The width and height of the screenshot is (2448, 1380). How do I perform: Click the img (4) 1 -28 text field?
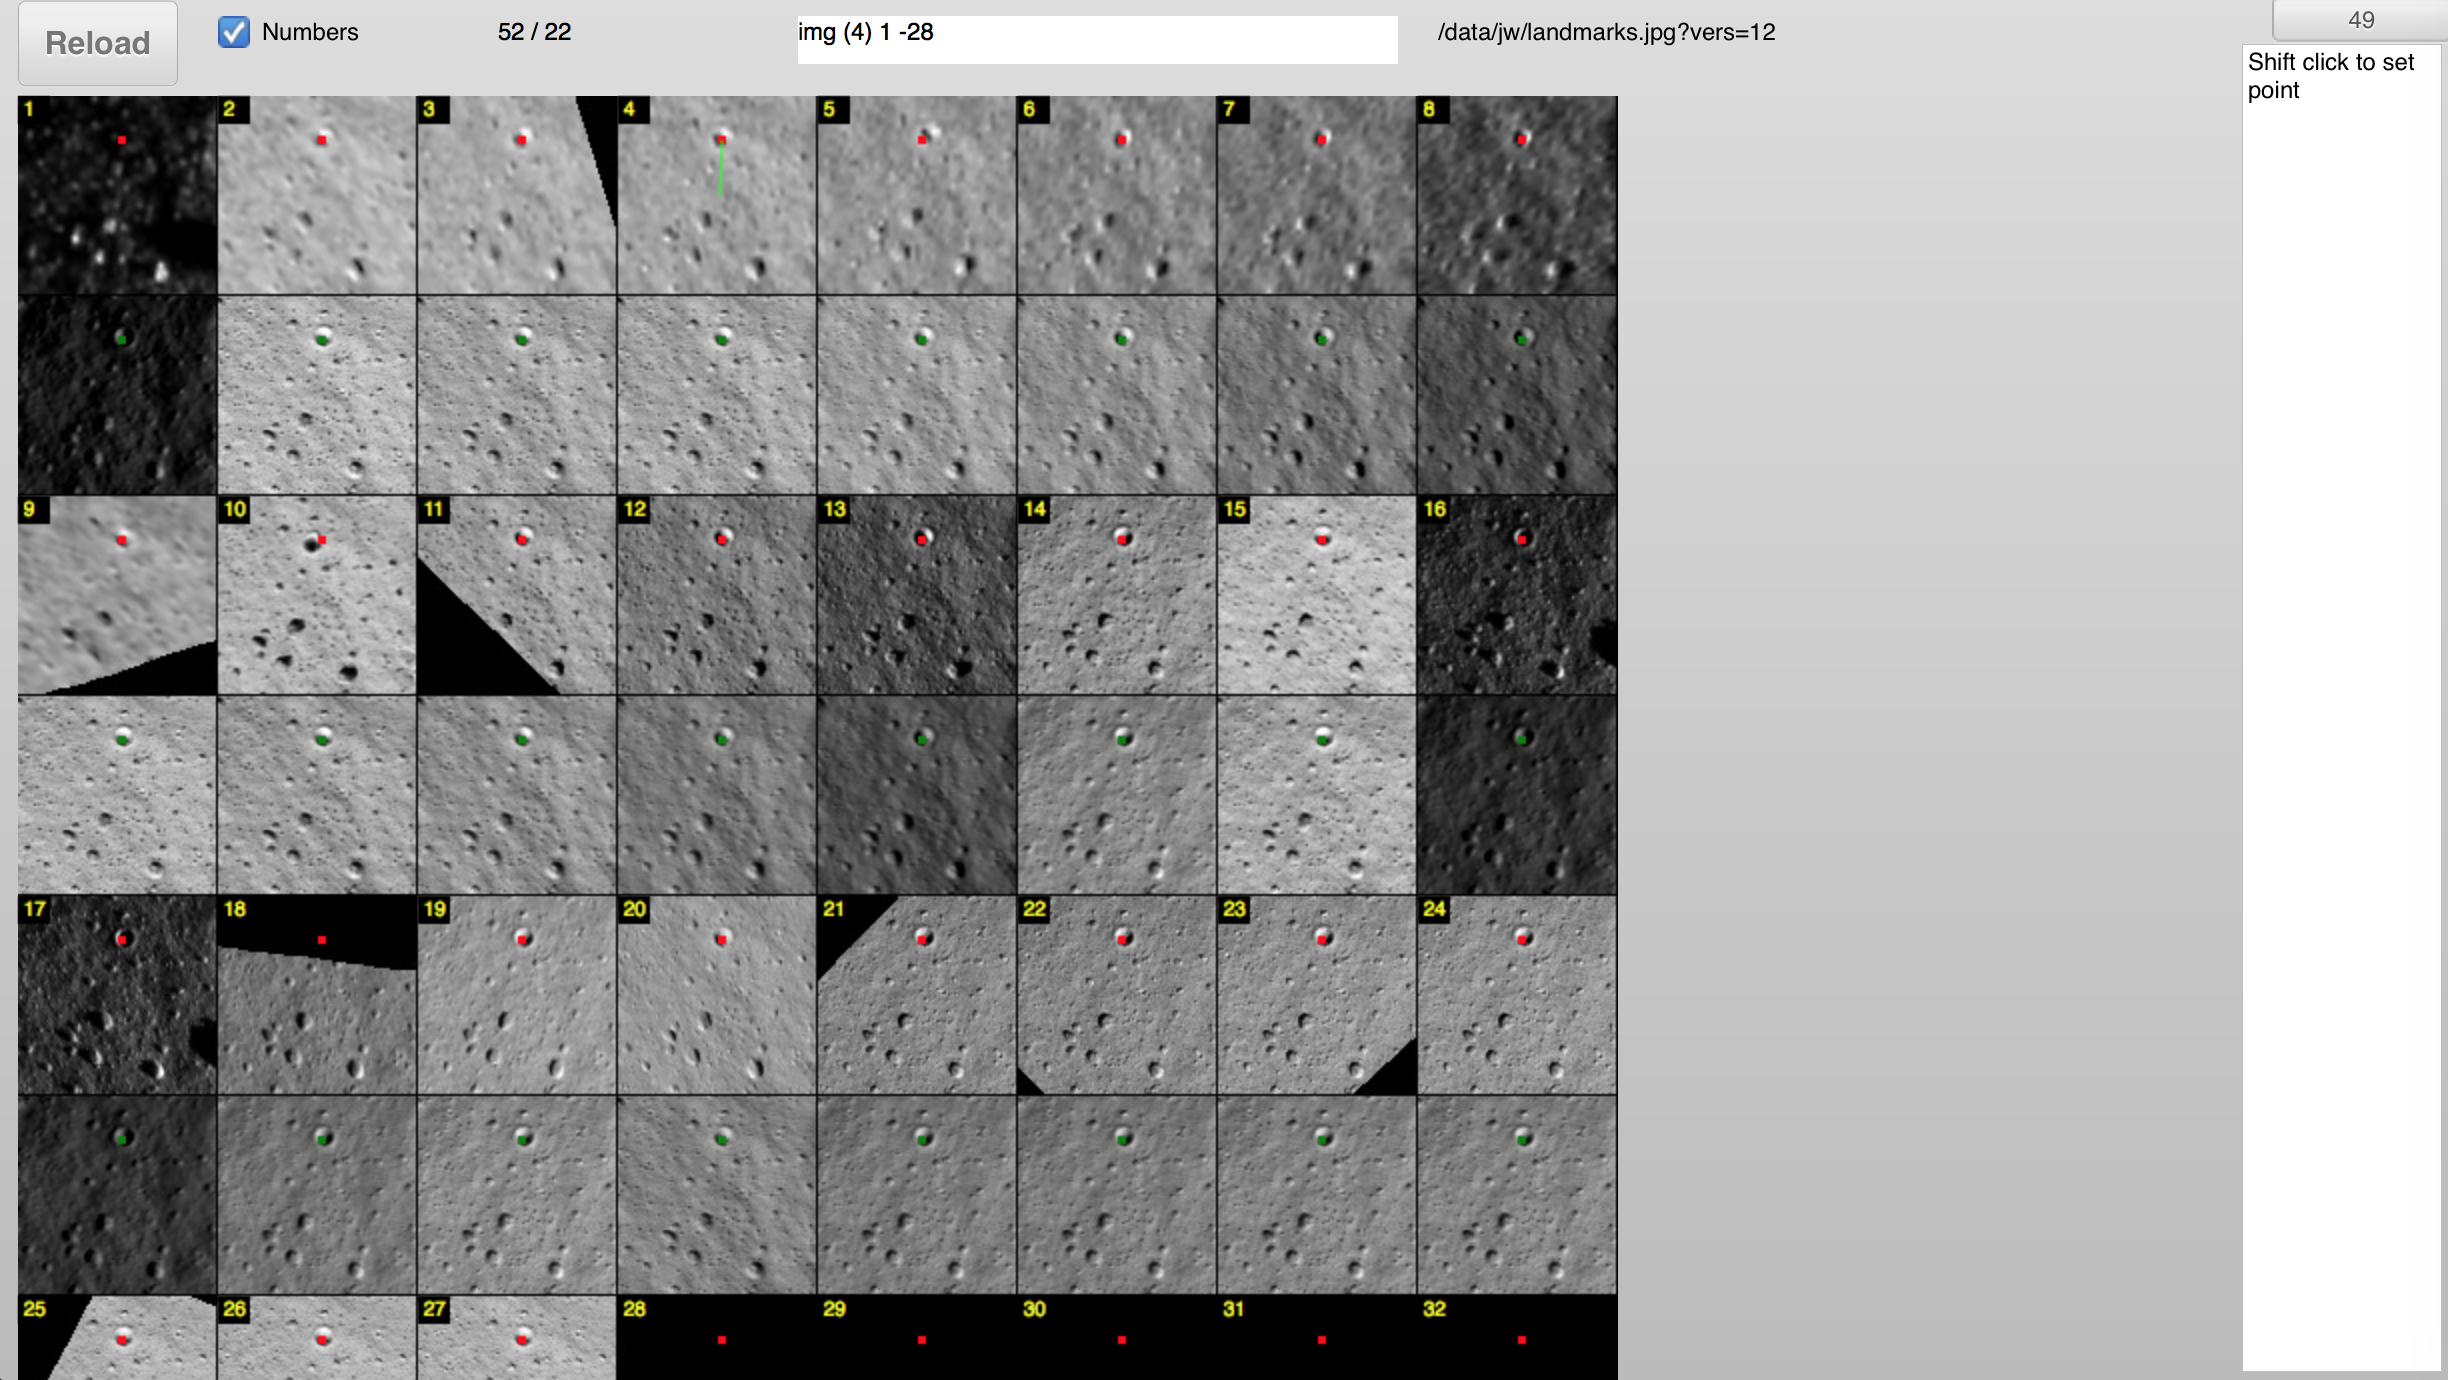(x=1097, y=39)
